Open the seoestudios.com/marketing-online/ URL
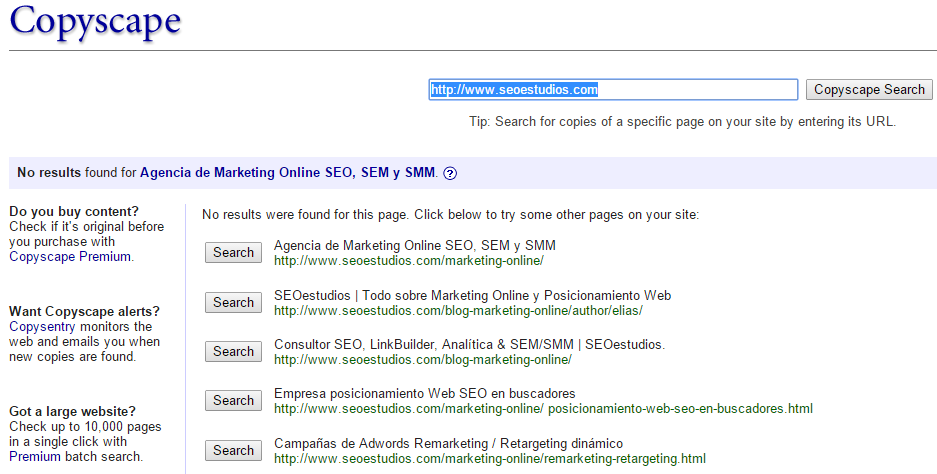Screen dimensions: 937x474 point(409,261)
